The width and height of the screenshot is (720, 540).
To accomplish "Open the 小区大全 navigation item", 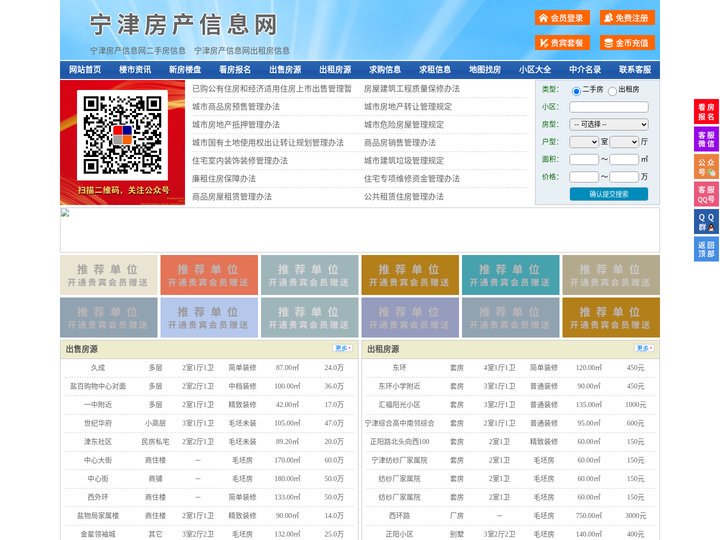I will 535,70.
